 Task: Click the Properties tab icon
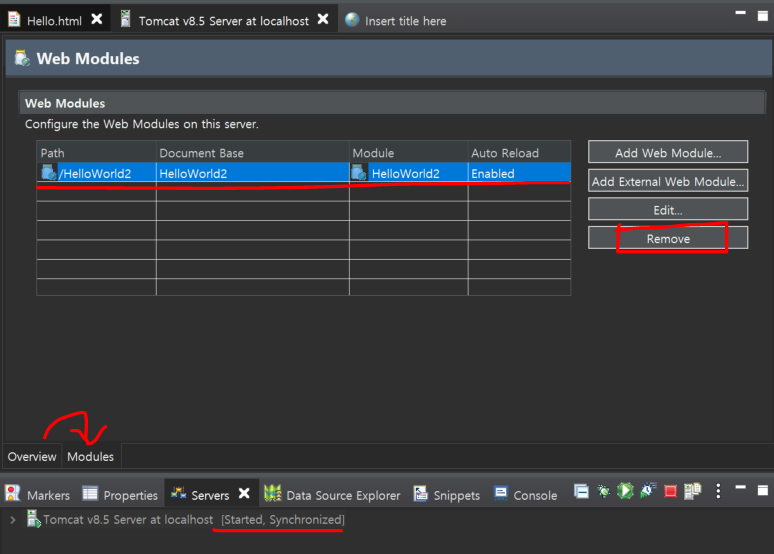(90, 493)
